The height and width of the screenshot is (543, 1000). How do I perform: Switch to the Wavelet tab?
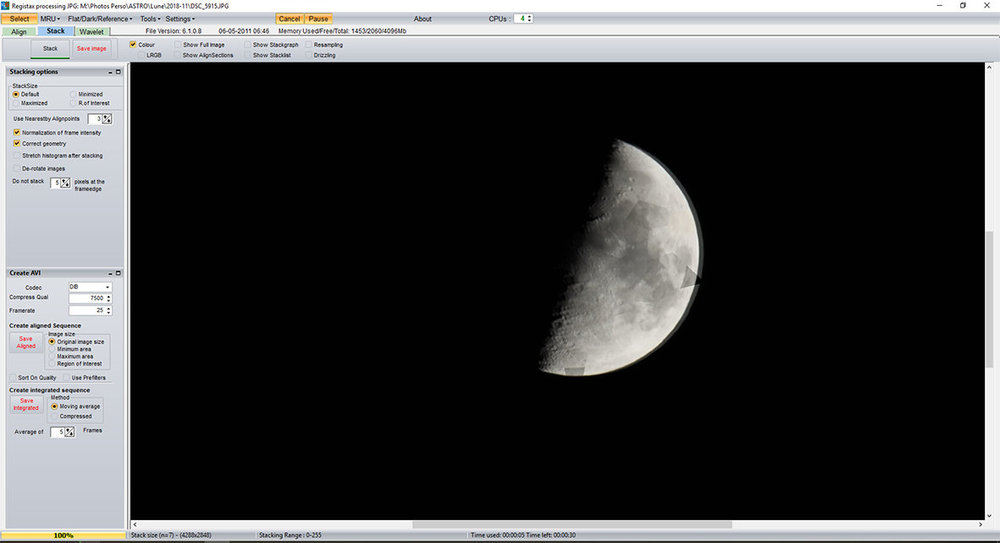[91, 31]
